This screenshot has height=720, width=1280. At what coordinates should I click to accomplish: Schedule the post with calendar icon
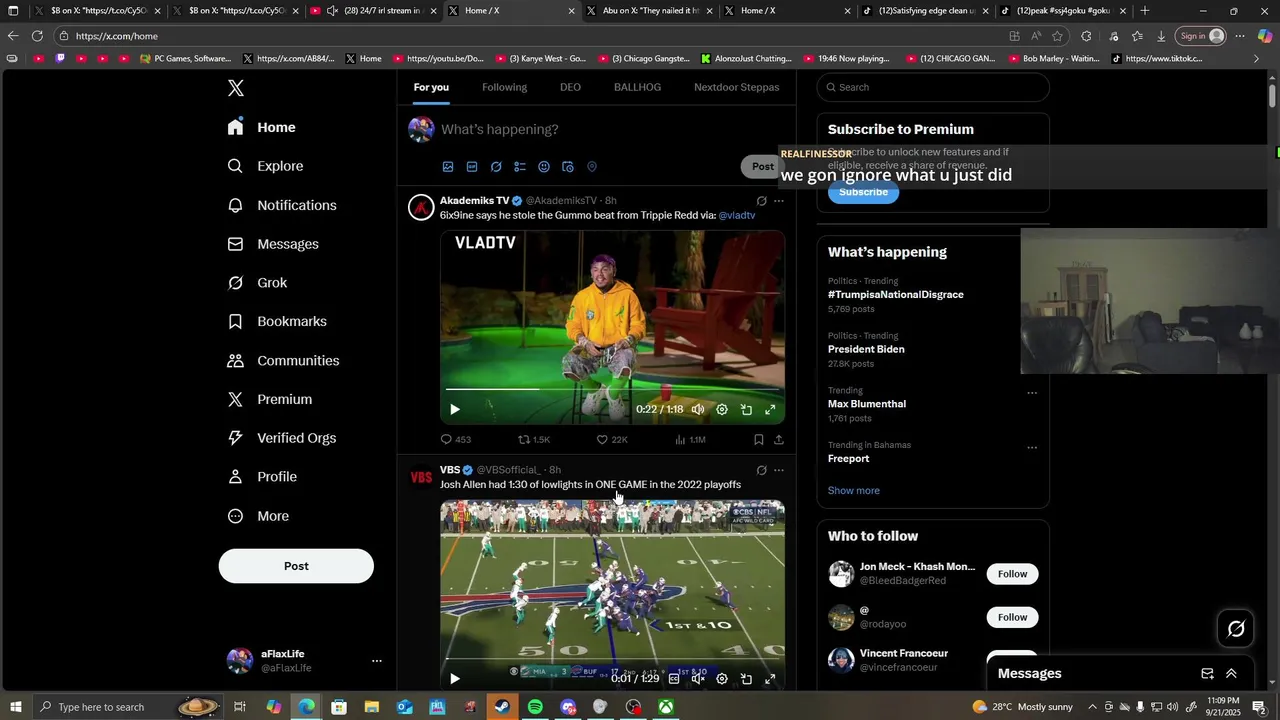pos(568,167)
